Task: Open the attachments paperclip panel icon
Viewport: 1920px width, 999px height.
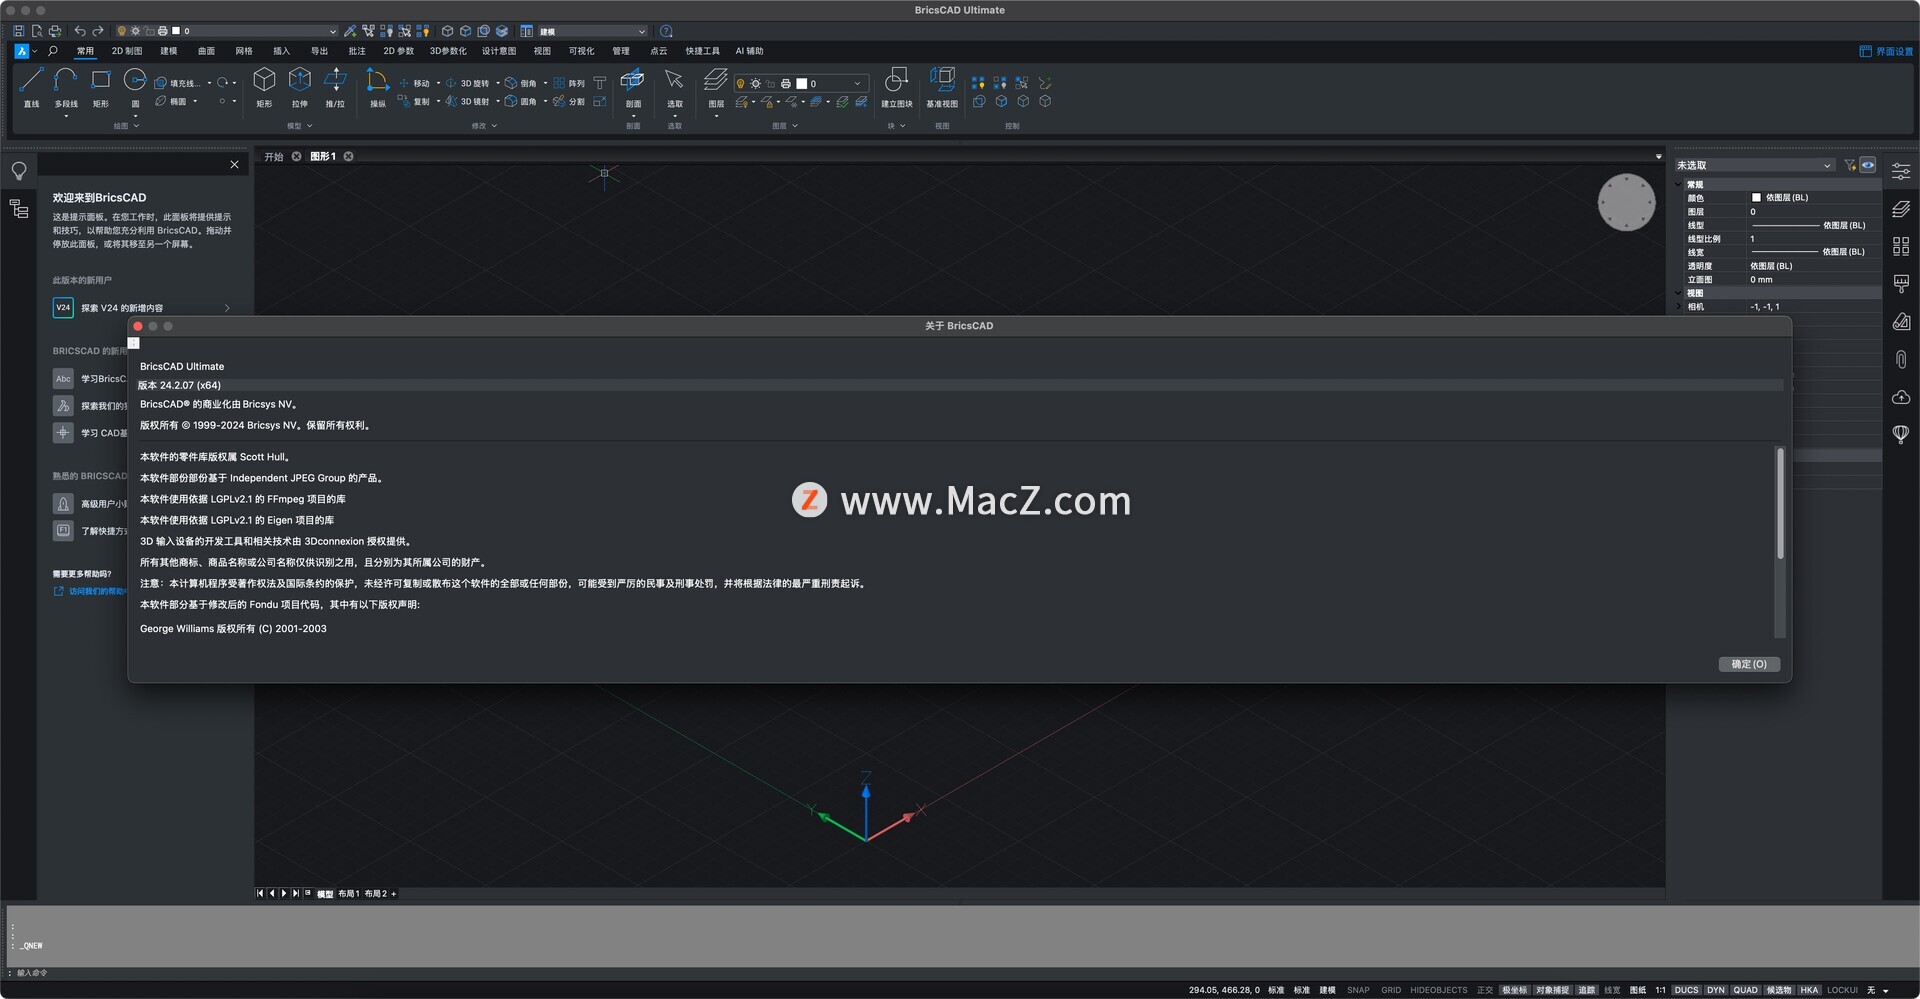Action: pos(1901,359)
